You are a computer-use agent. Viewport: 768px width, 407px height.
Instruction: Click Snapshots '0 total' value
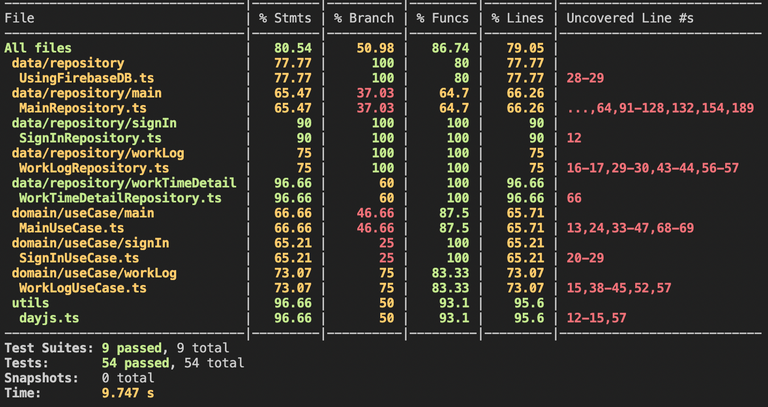point(128,378)
